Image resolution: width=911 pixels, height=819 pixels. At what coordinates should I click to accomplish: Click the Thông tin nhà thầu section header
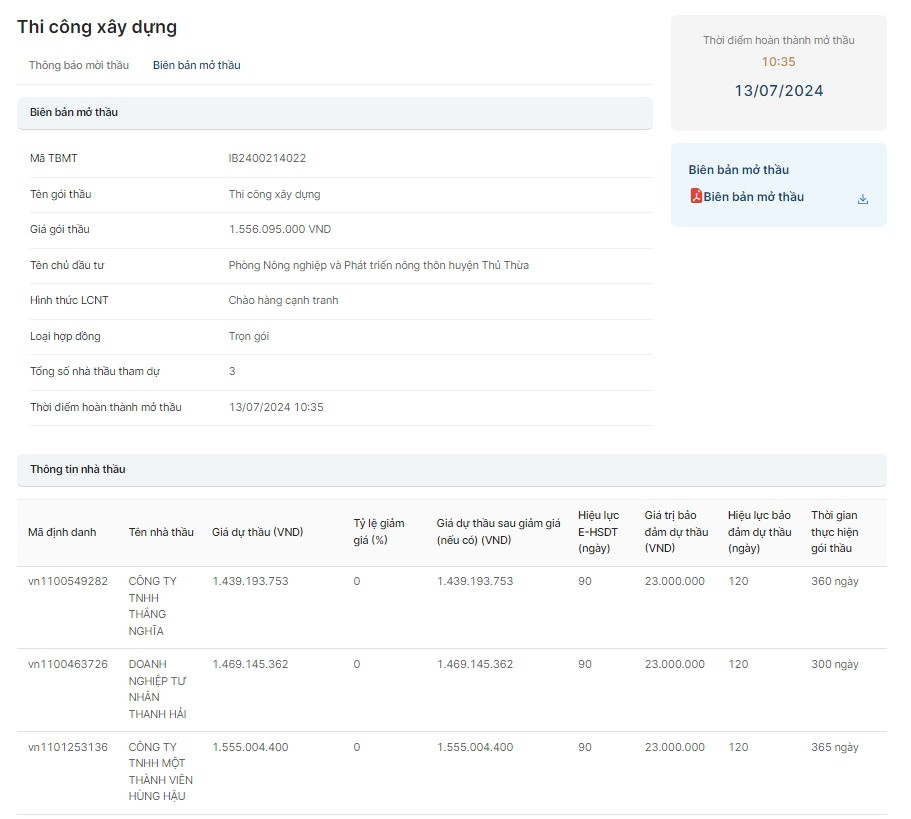point(78,469)
